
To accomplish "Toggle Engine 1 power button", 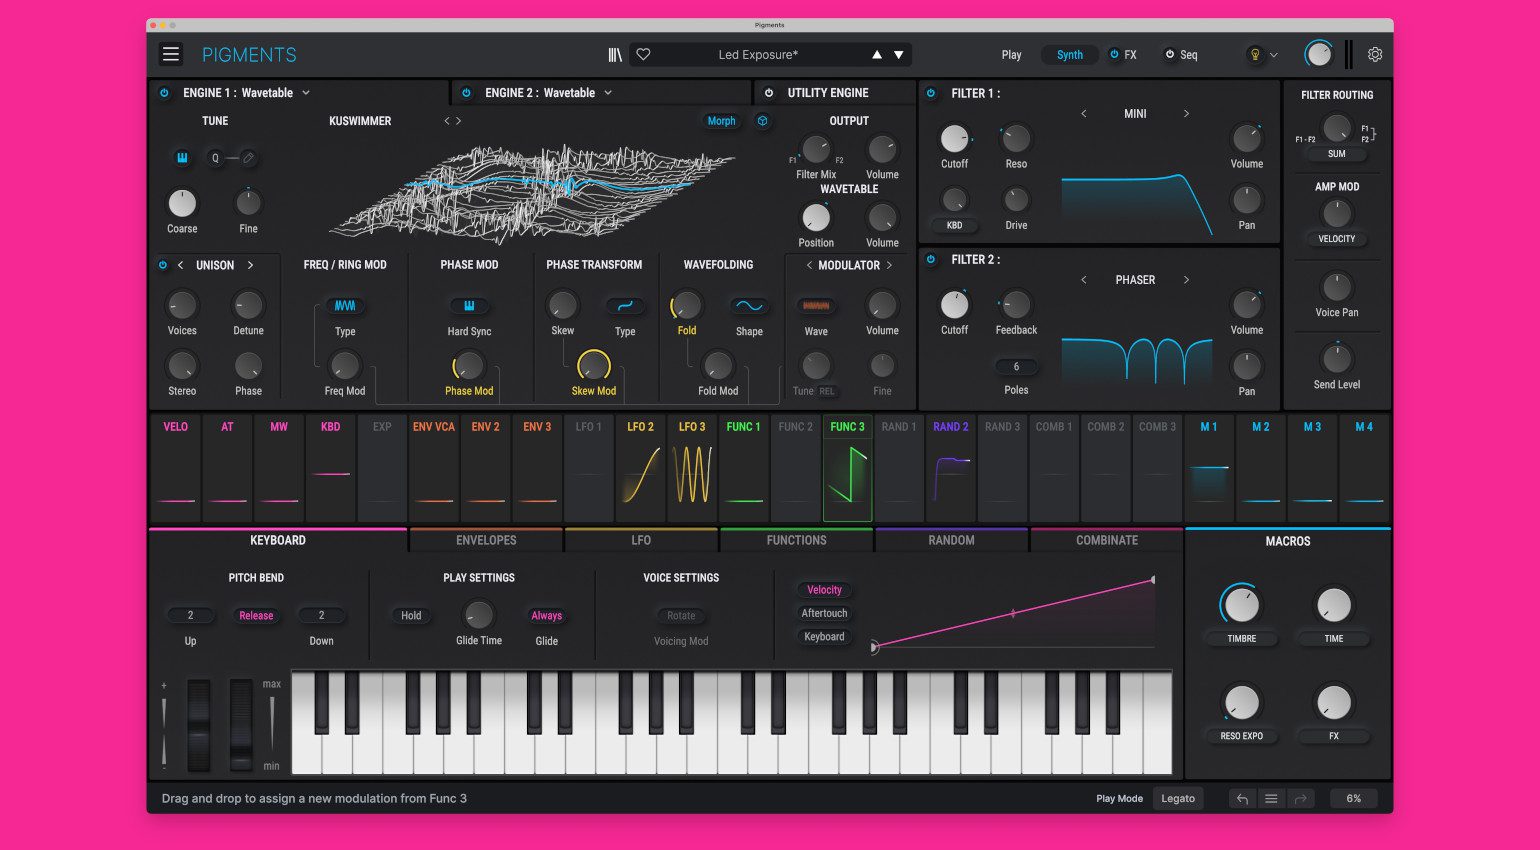I will [164, 93].
